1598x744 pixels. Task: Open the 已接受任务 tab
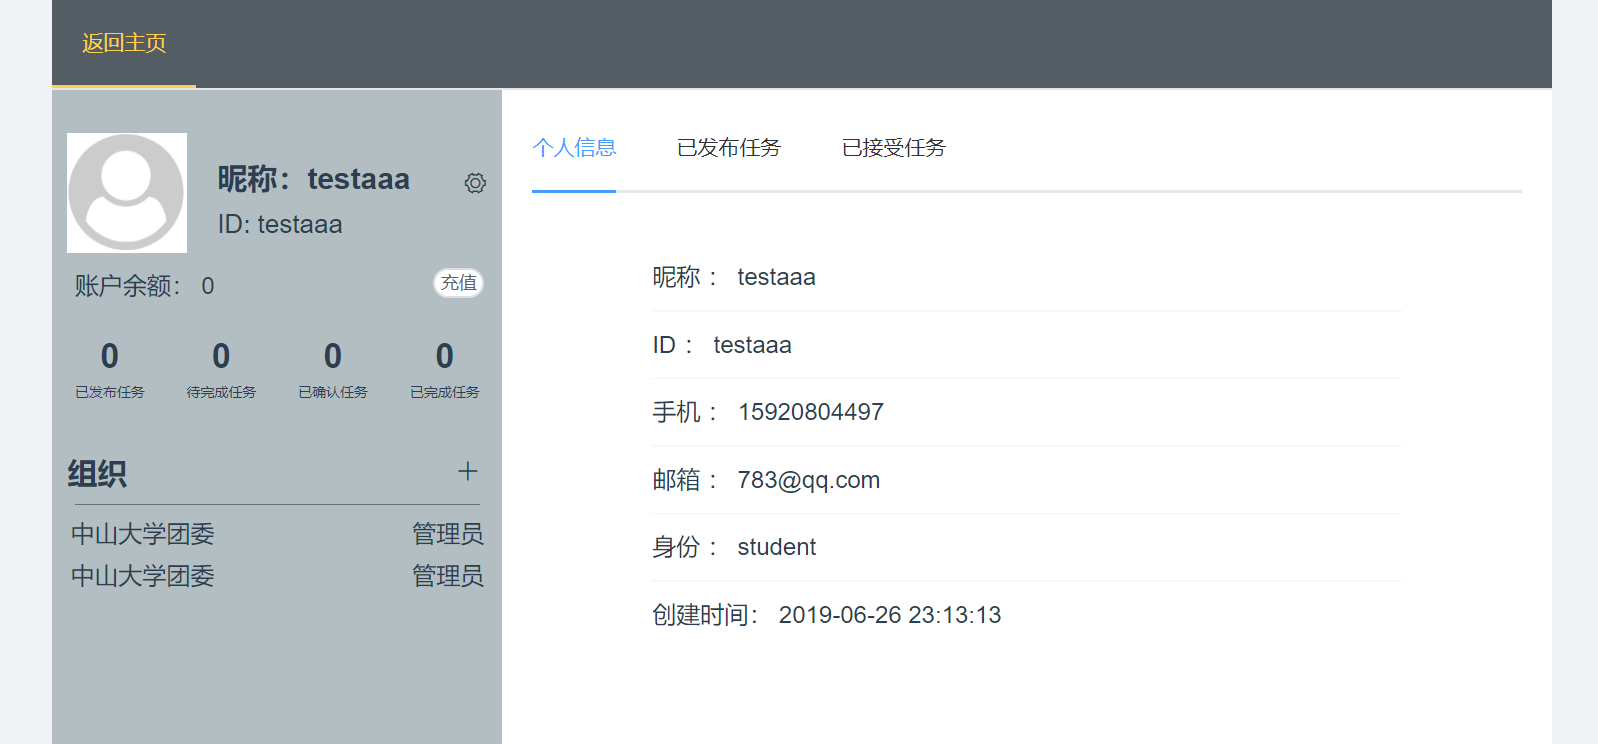(x=893, y=148)
